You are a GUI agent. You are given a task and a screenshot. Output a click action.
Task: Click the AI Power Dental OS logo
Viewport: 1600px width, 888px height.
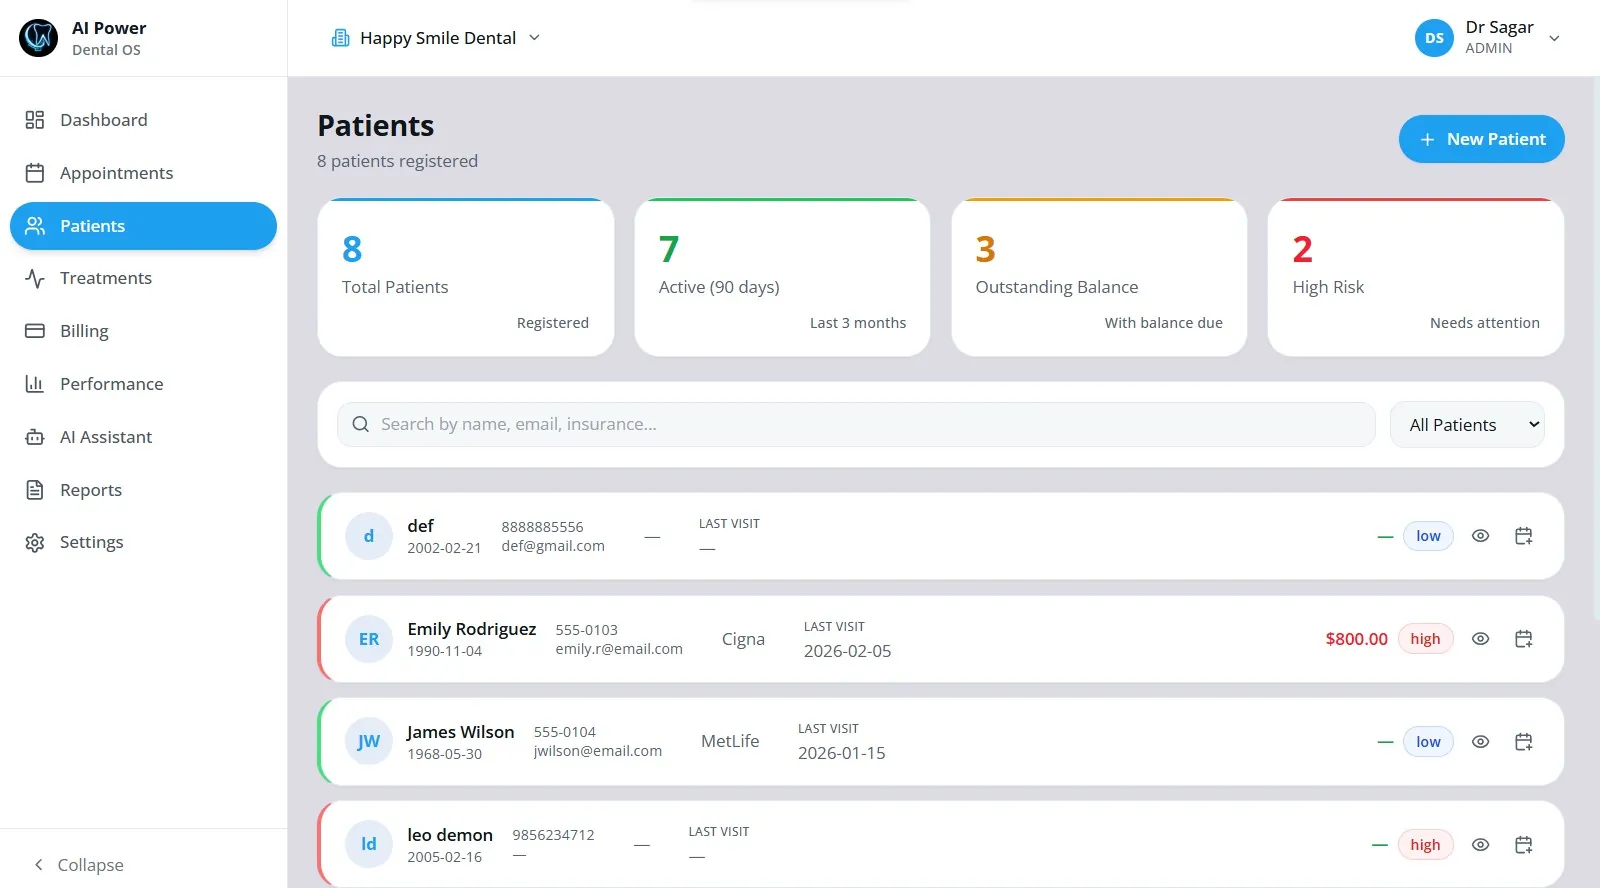coord(39,38)
